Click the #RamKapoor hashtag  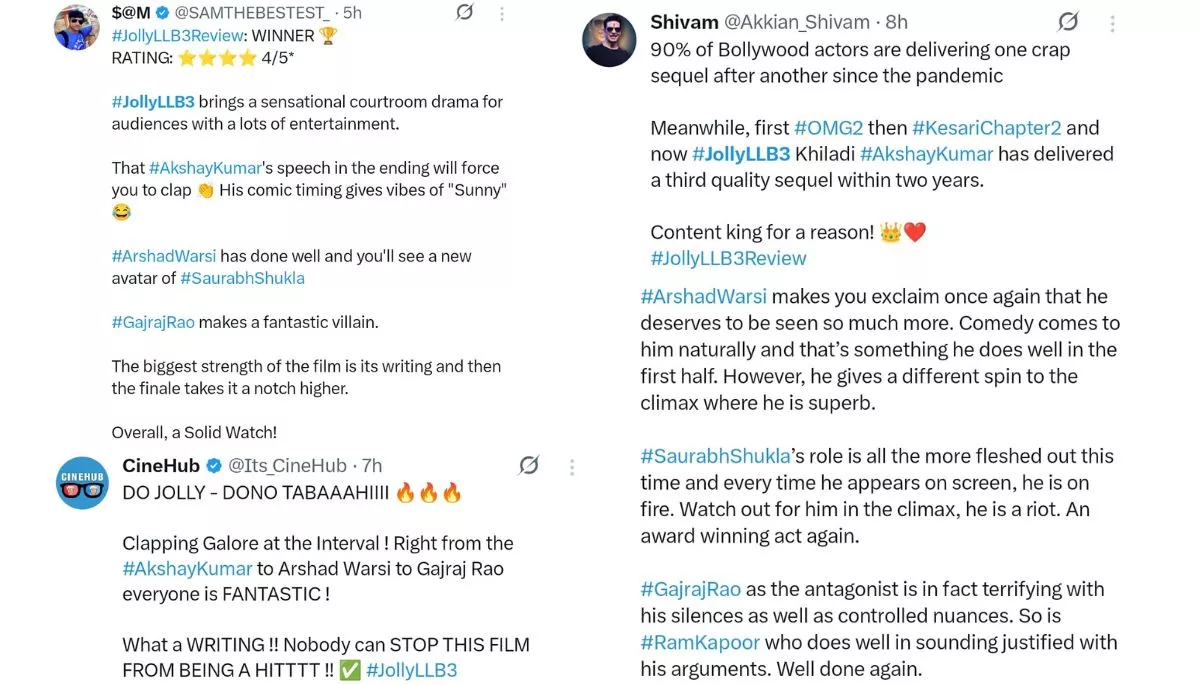pos(699,642)
